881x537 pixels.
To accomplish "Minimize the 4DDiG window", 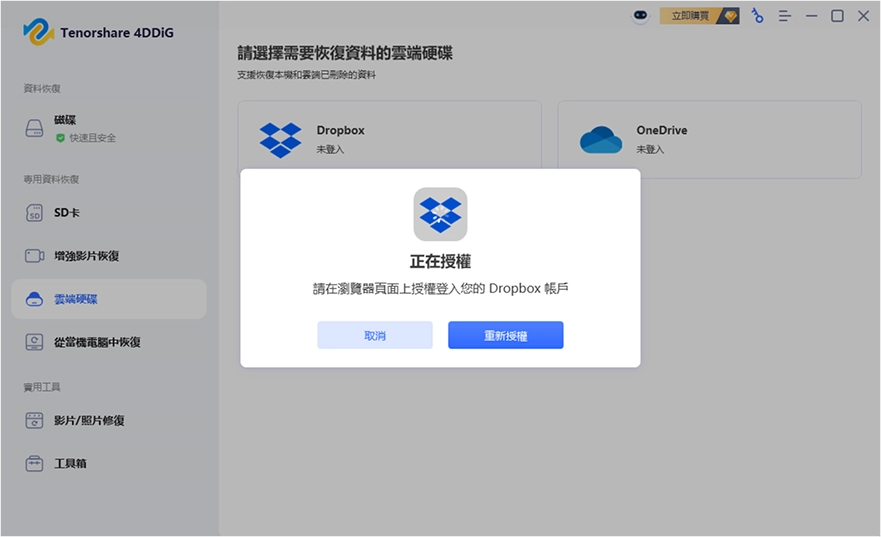I will (811, 16).
